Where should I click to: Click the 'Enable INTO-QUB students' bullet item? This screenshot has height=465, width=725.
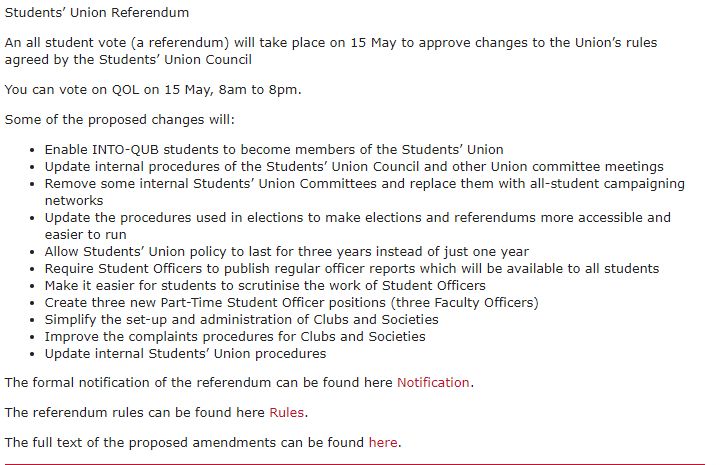274,150
